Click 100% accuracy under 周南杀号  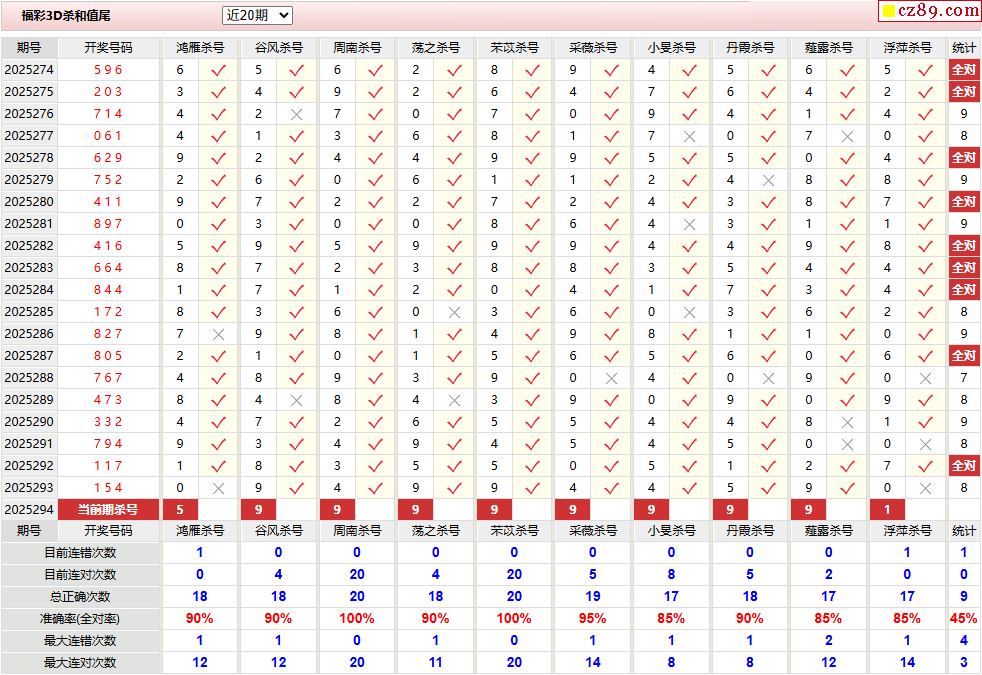[x=357, y=619]
